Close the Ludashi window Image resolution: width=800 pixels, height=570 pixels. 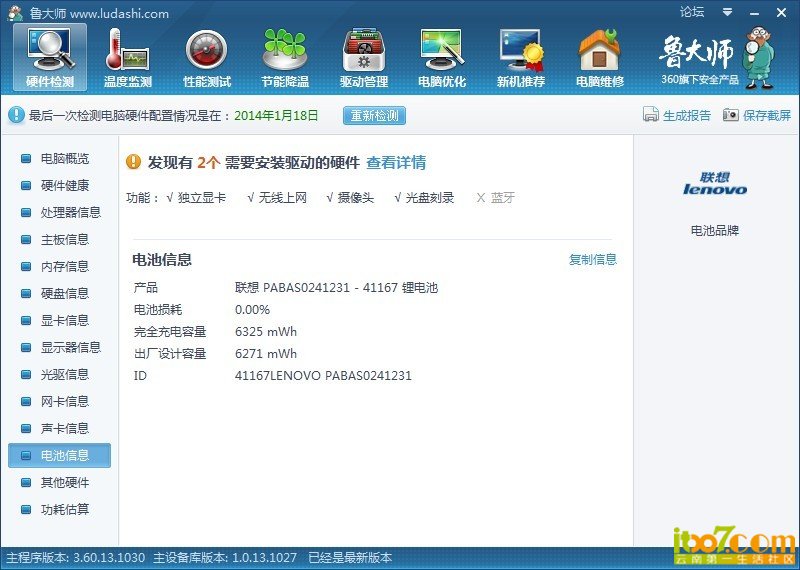[x=781, y=13]
